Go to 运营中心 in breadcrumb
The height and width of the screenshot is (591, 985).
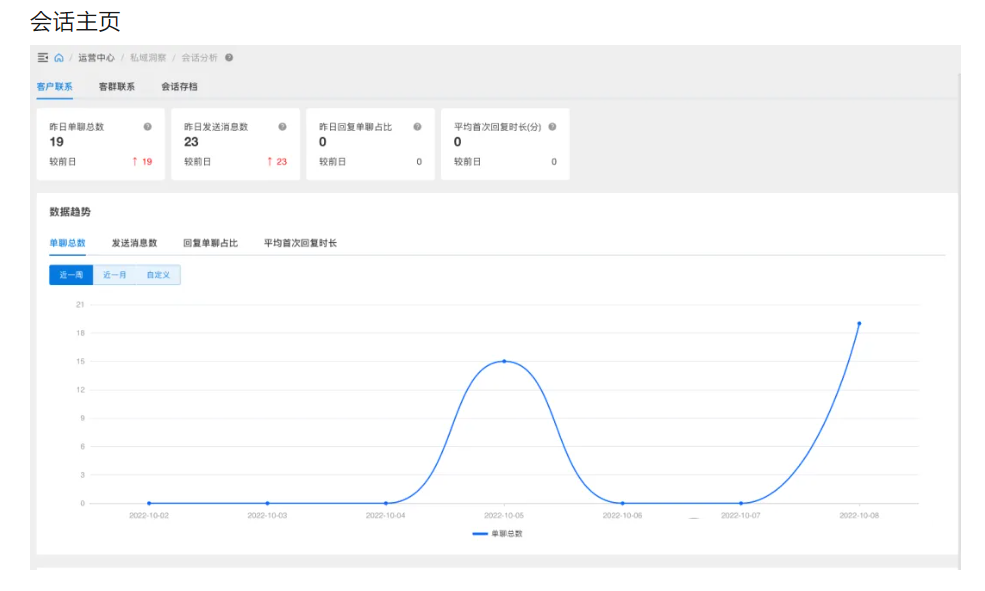click(96, 58)
